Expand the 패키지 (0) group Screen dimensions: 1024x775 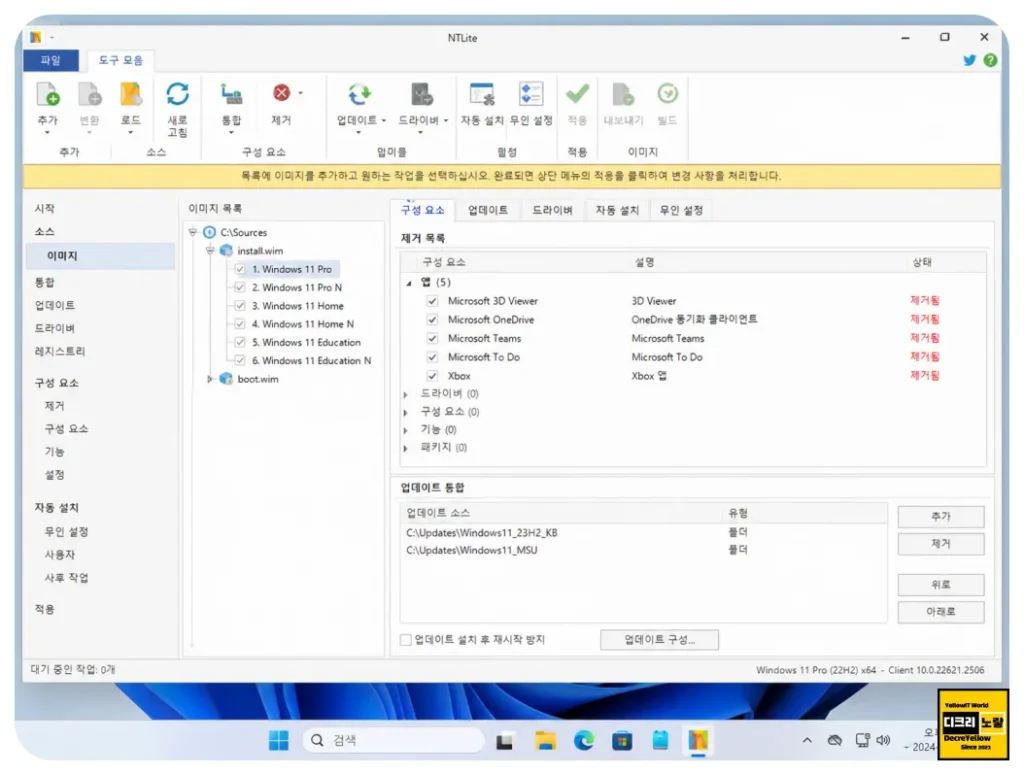coord(406,449)
